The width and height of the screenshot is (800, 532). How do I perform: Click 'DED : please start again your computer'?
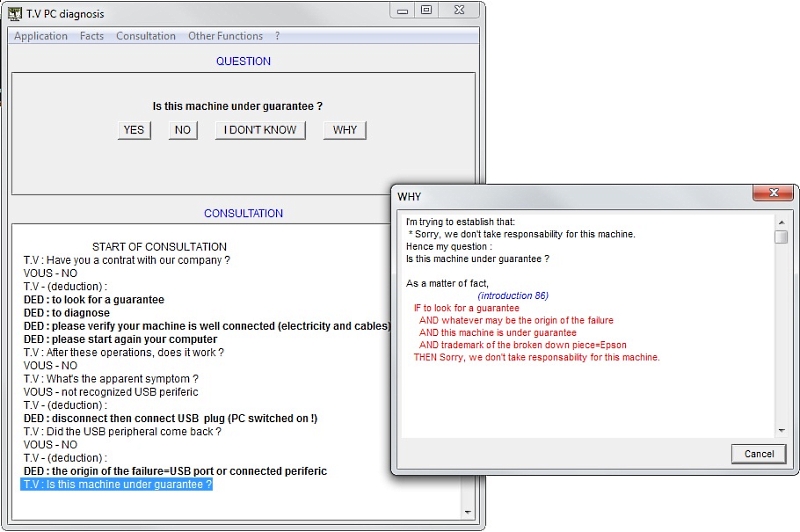pyautogui.click(x=120, y=340)
